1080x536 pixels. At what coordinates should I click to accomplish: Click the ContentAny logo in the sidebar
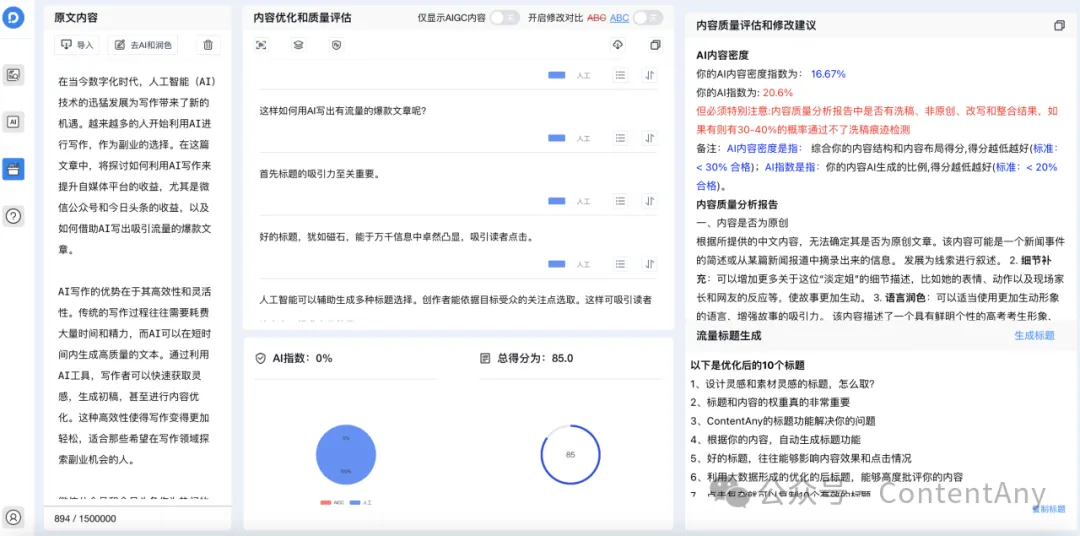14,18
